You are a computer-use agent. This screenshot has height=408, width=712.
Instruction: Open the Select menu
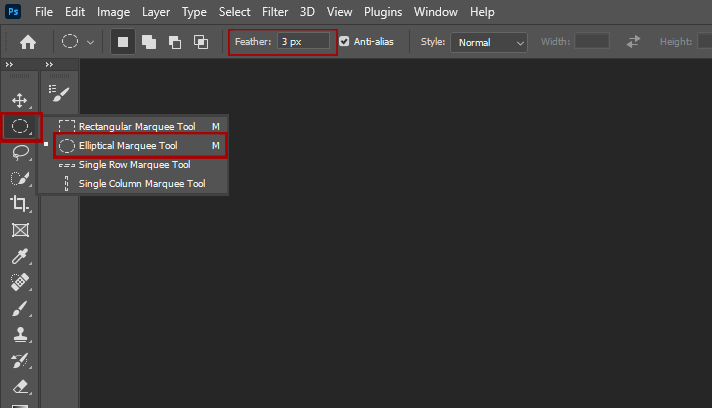(234, 12)
